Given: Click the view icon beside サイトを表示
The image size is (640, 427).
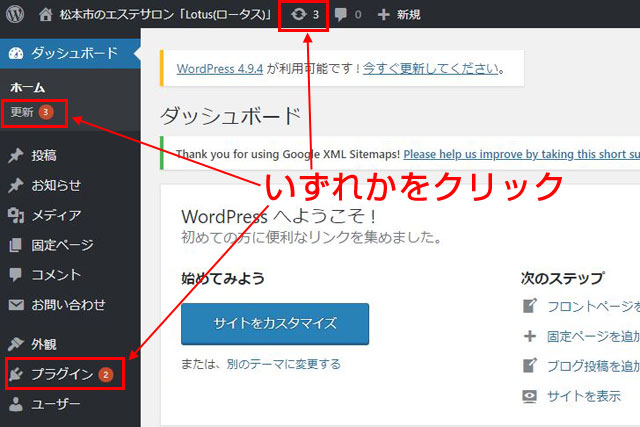Looking at the screenshot, I should (x=530, y=396).
